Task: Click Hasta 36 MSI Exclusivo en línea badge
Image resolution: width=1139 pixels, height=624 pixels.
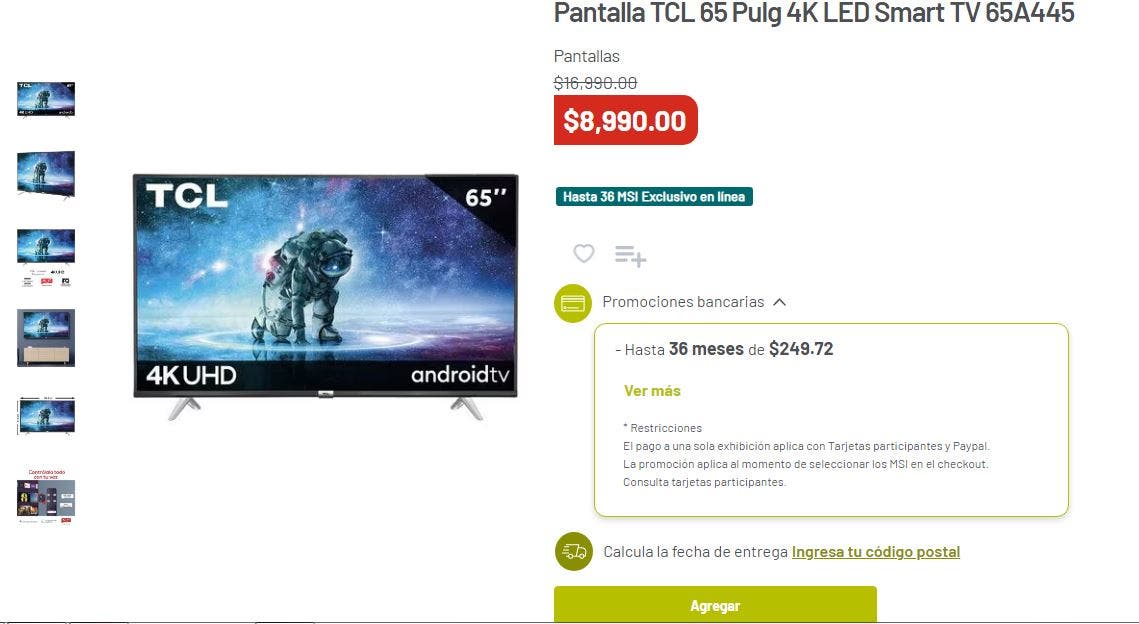Action: [x=654, y=197]
